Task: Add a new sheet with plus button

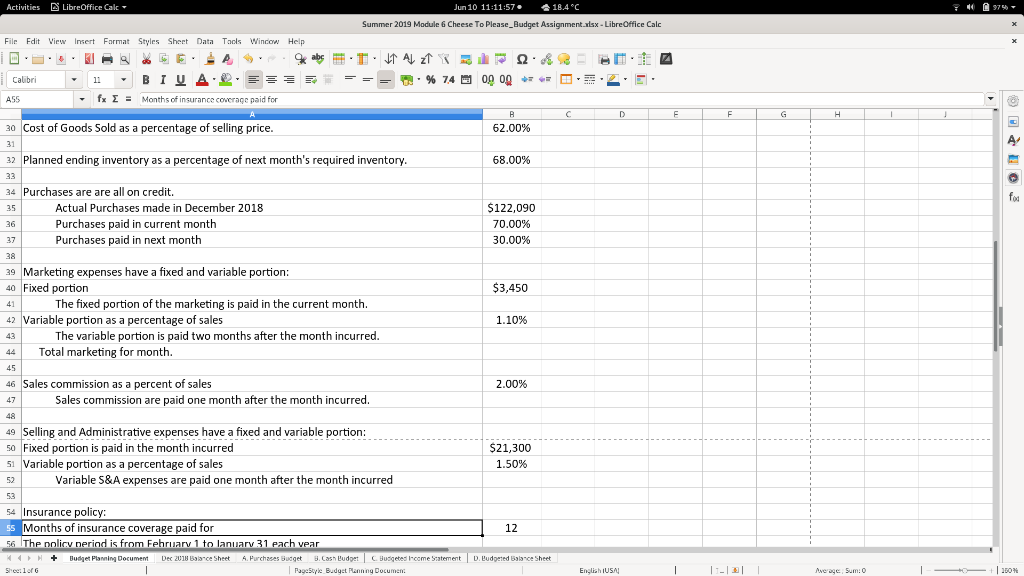Action: click(x=54, y=558)
